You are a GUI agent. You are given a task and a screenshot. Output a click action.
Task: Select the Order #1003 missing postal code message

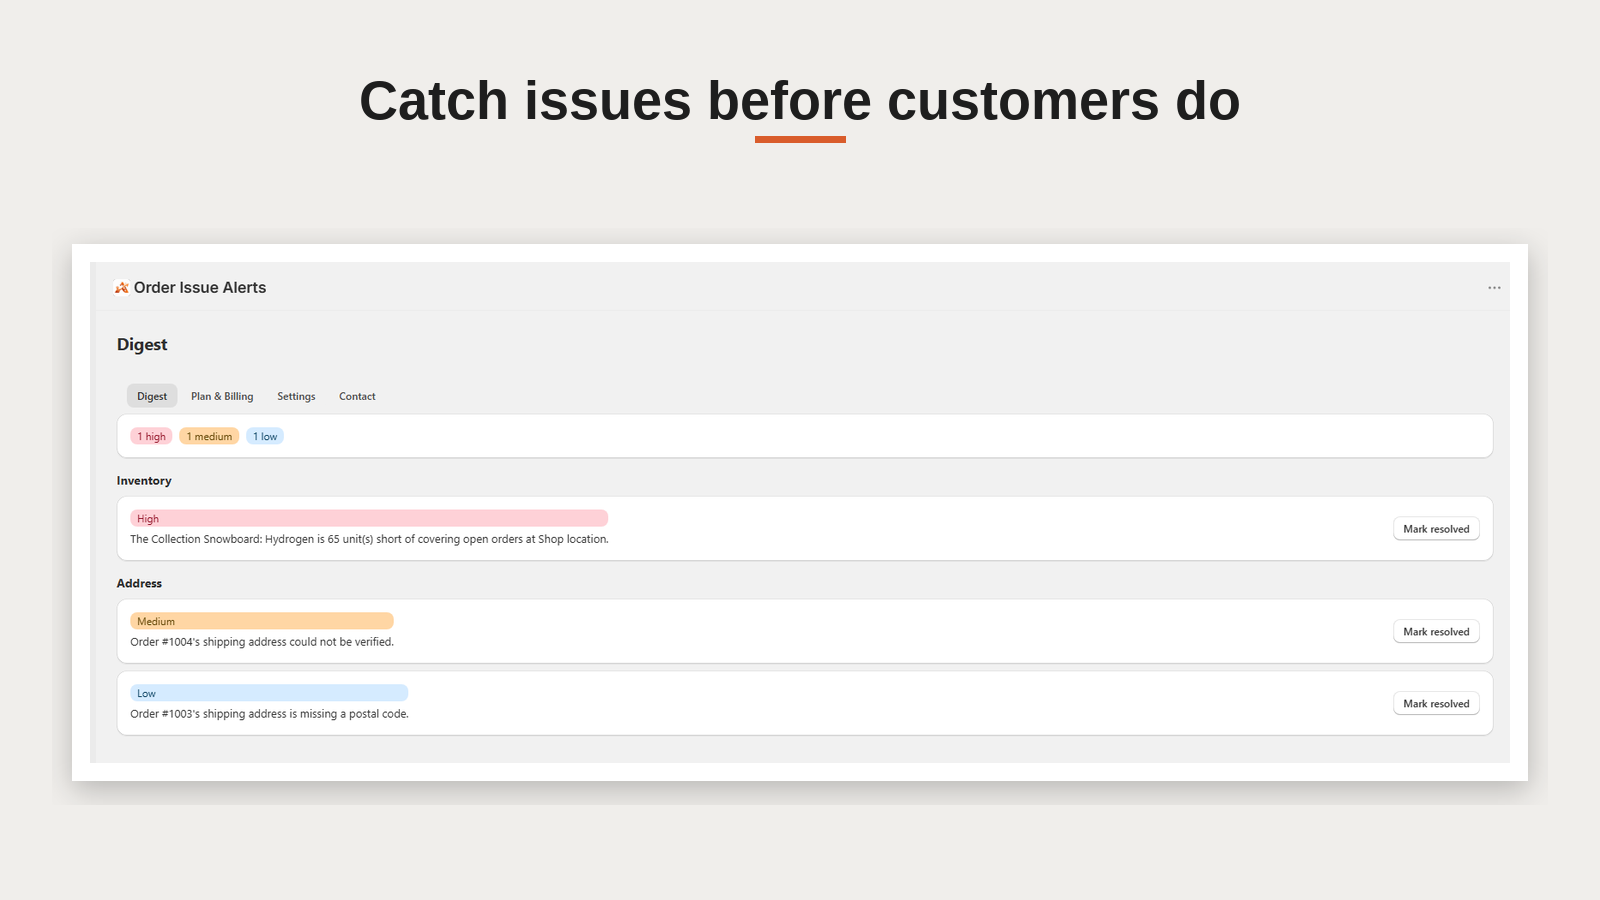point(269,714)
